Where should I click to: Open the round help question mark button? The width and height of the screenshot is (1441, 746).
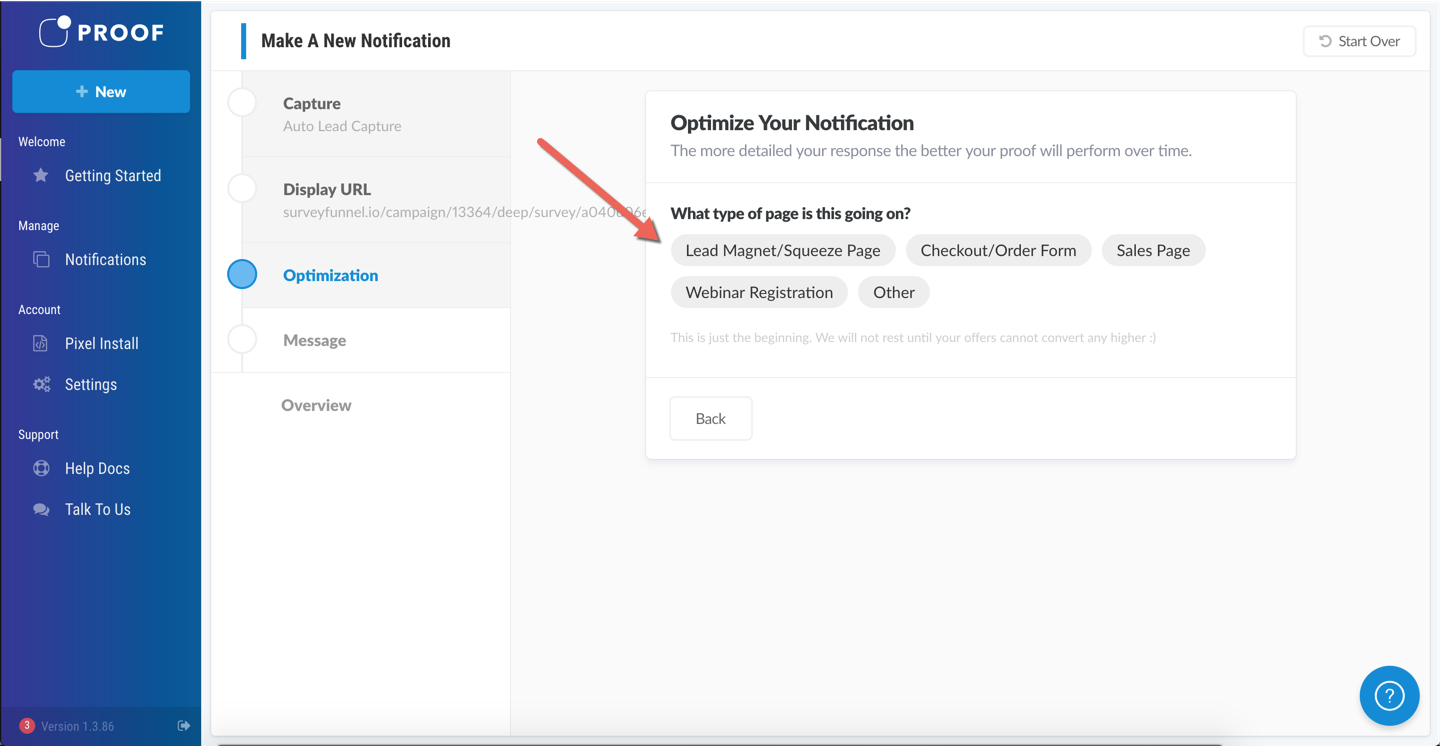click(x=1389, y=696)
